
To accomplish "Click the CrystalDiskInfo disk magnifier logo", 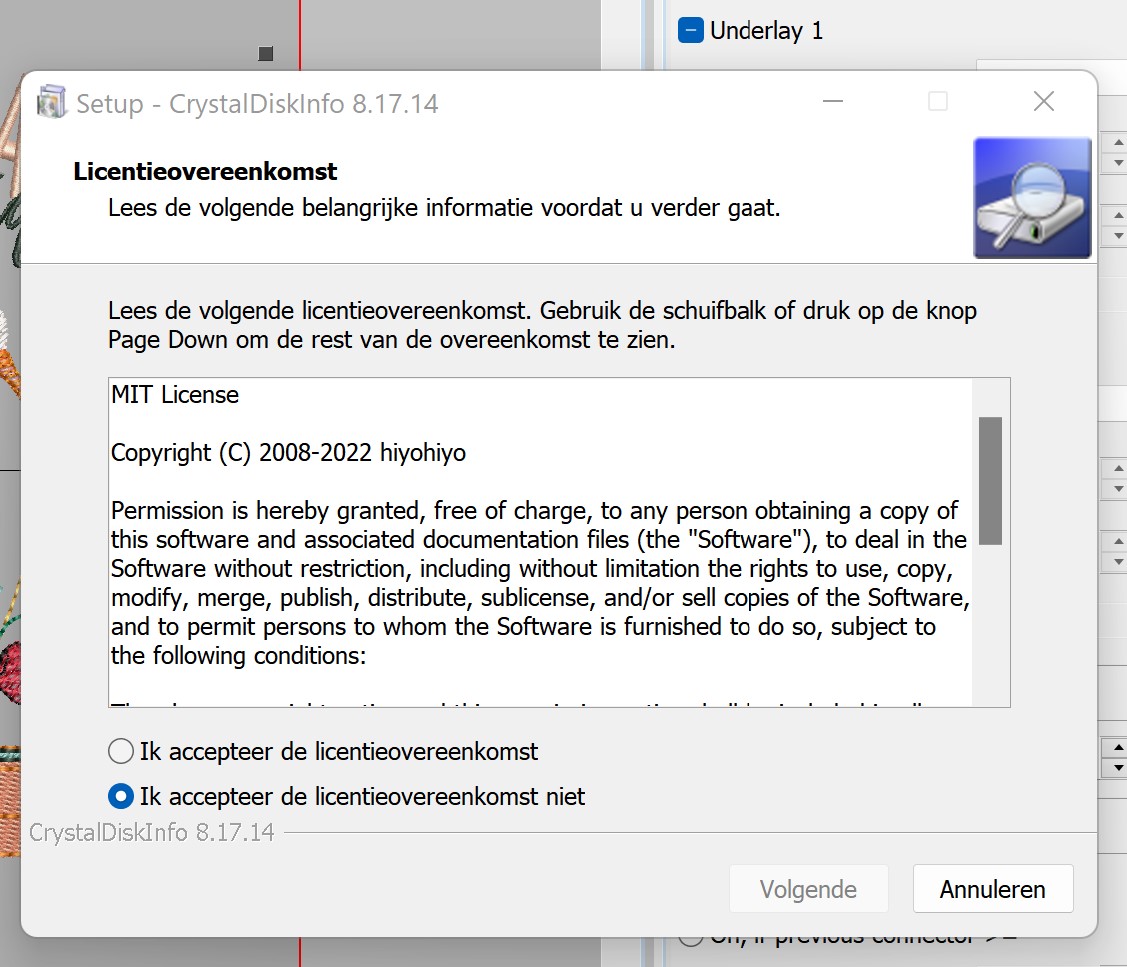I will click(x=1032, y=198).
